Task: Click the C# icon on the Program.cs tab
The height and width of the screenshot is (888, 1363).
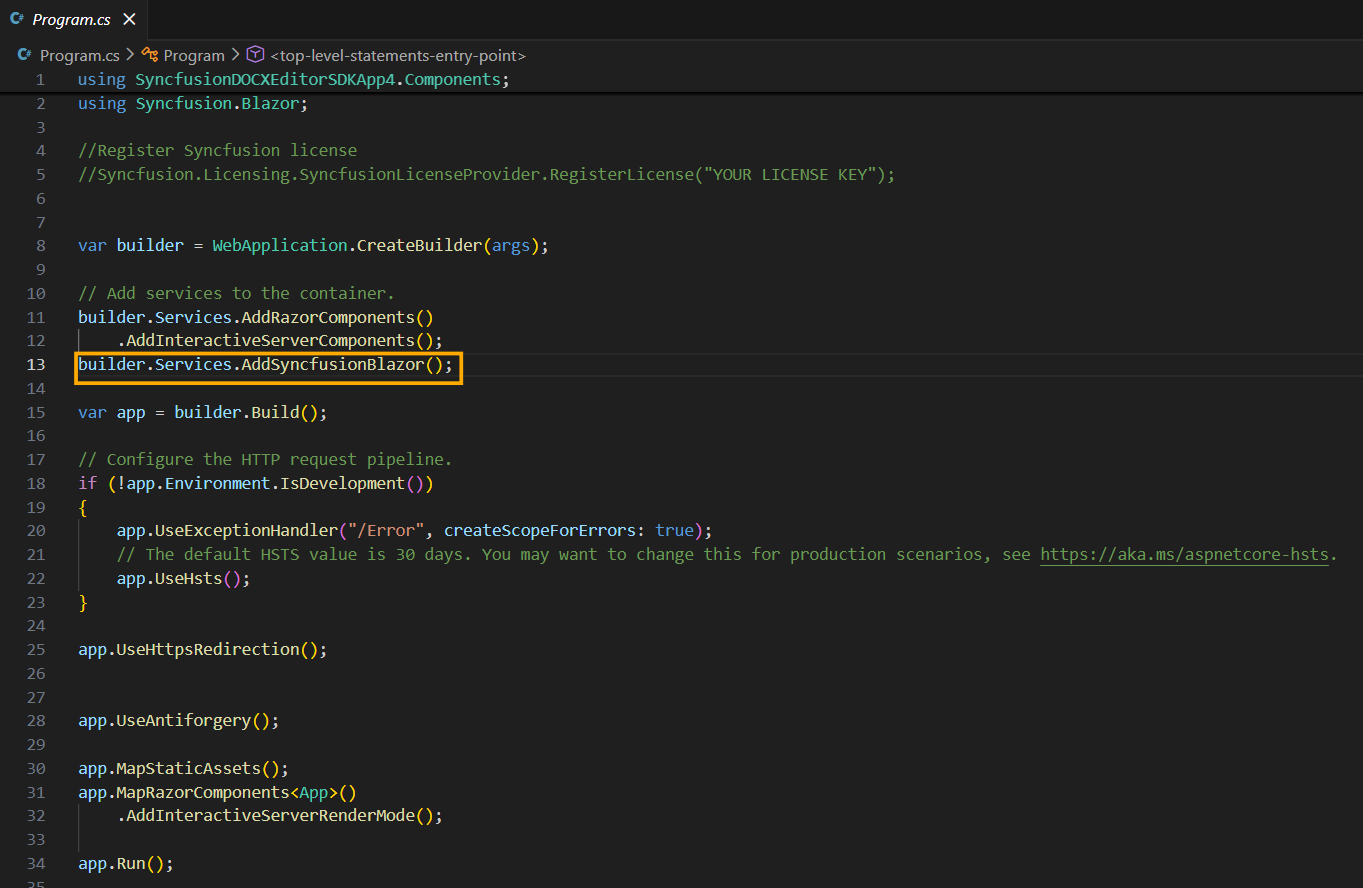Action: (20, 18)
